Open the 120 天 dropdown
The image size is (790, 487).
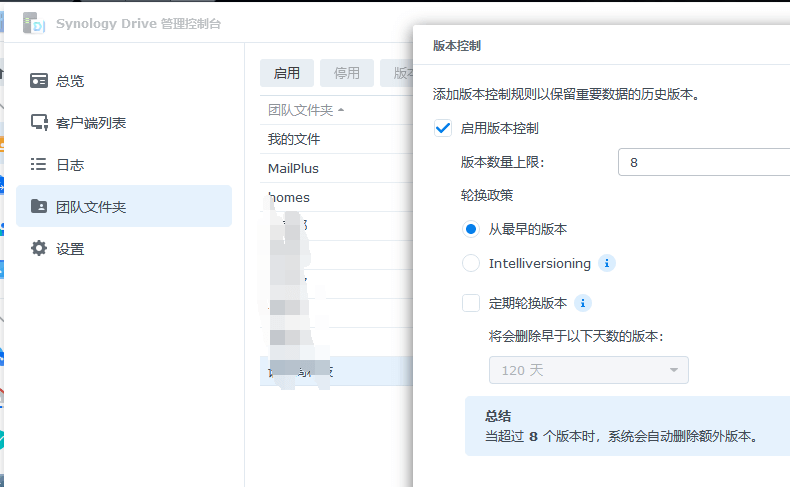click(x=588, y=370)
